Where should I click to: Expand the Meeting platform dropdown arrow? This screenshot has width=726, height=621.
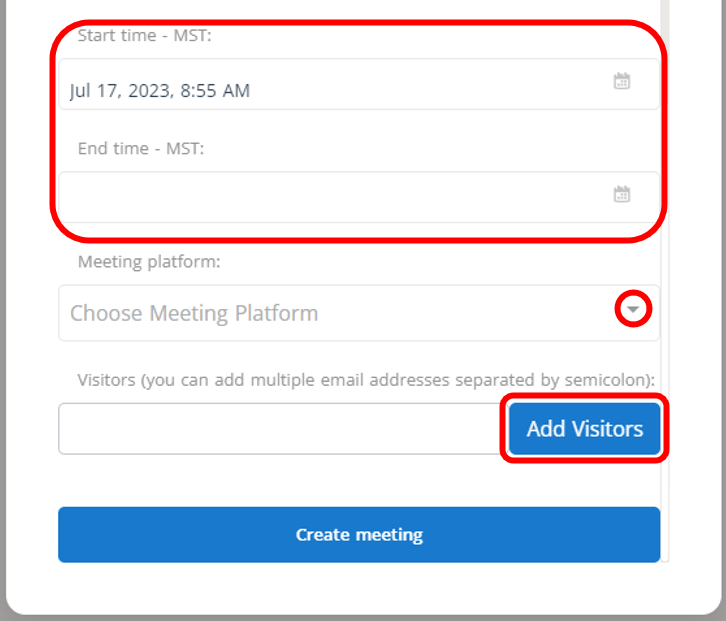[x=633, y=311]
